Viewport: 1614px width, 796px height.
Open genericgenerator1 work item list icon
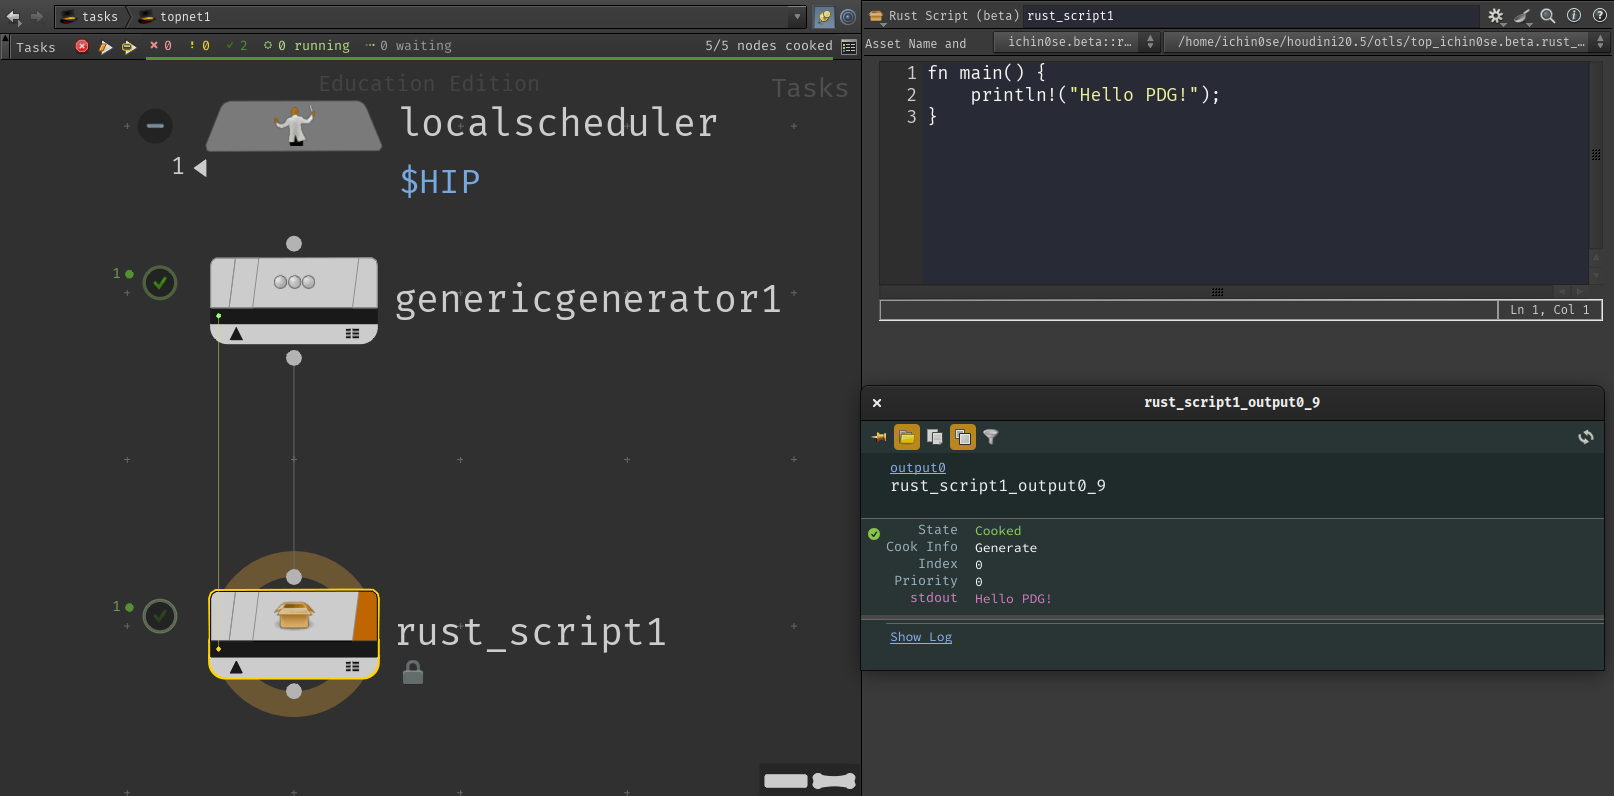(x=352, y=334)
